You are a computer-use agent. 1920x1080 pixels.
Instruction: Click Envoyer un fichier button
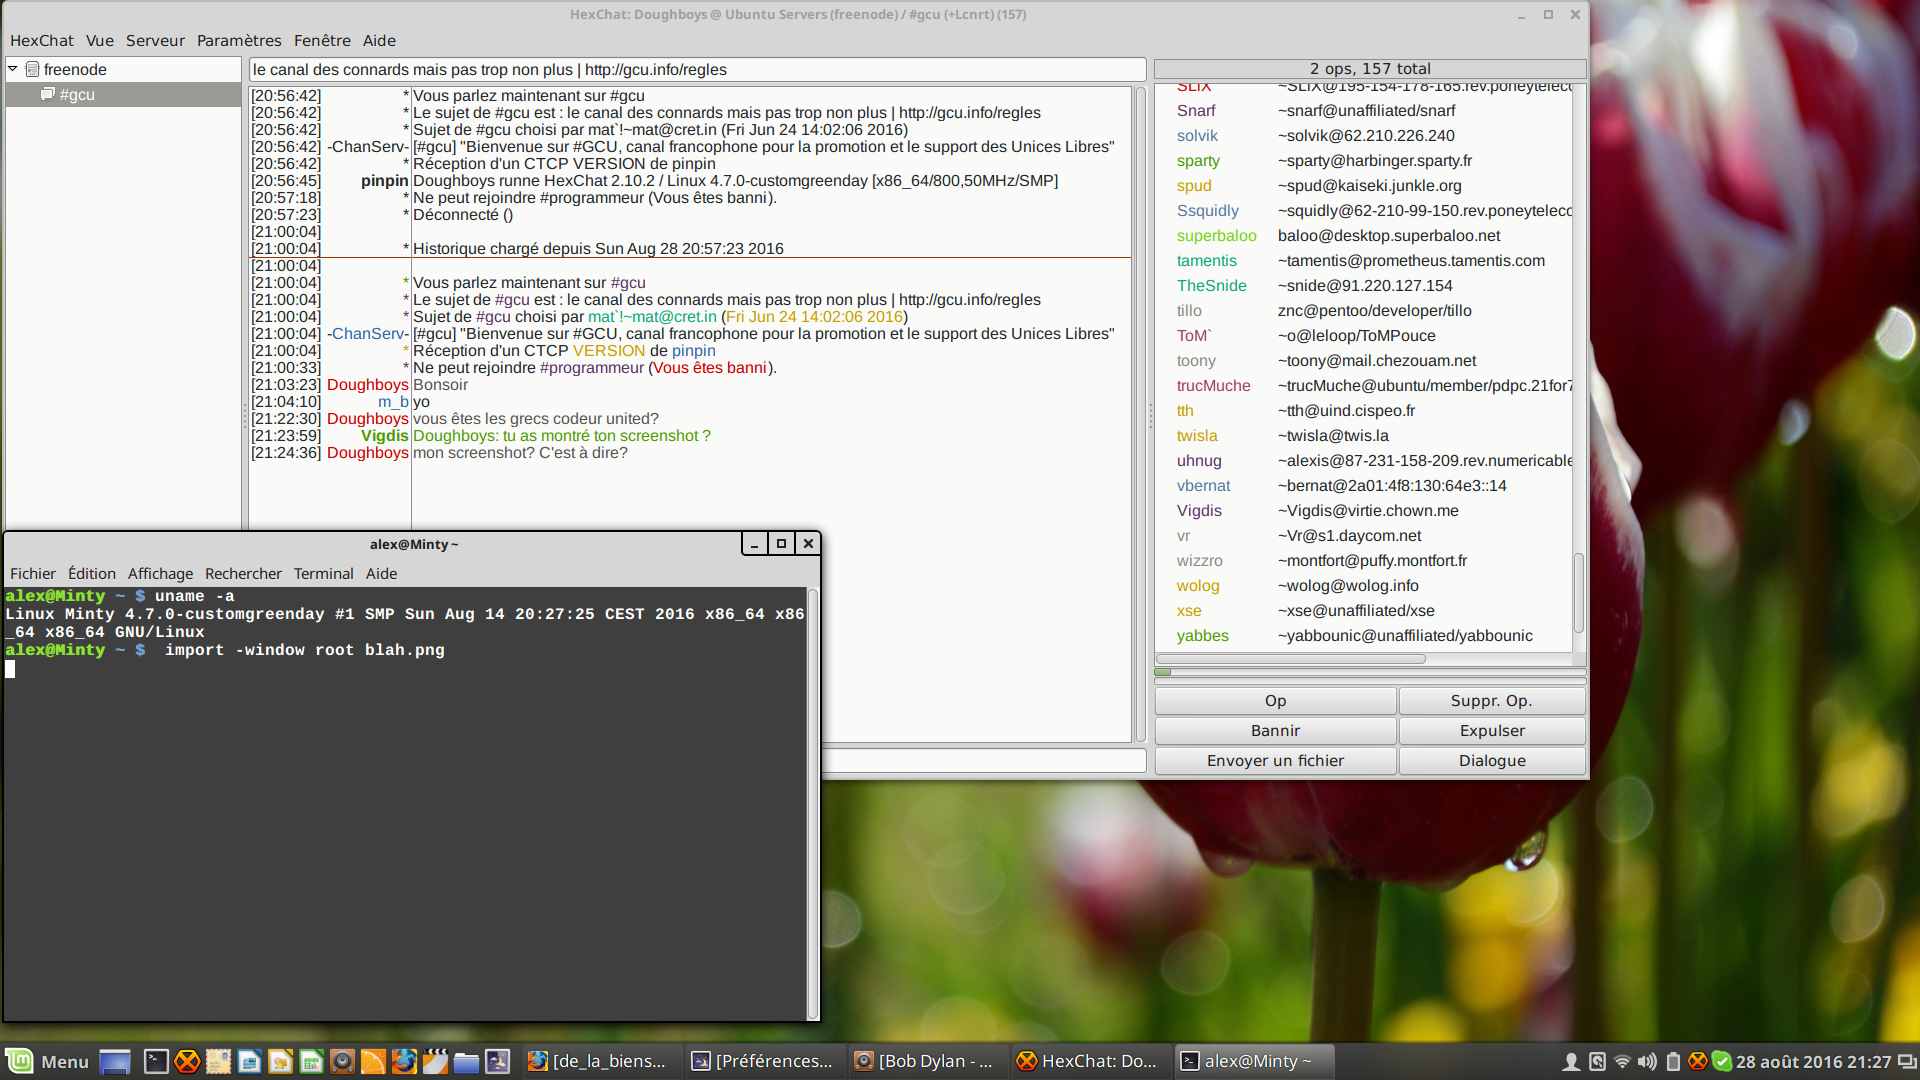pyautogui.click(x=1275, y=761)
